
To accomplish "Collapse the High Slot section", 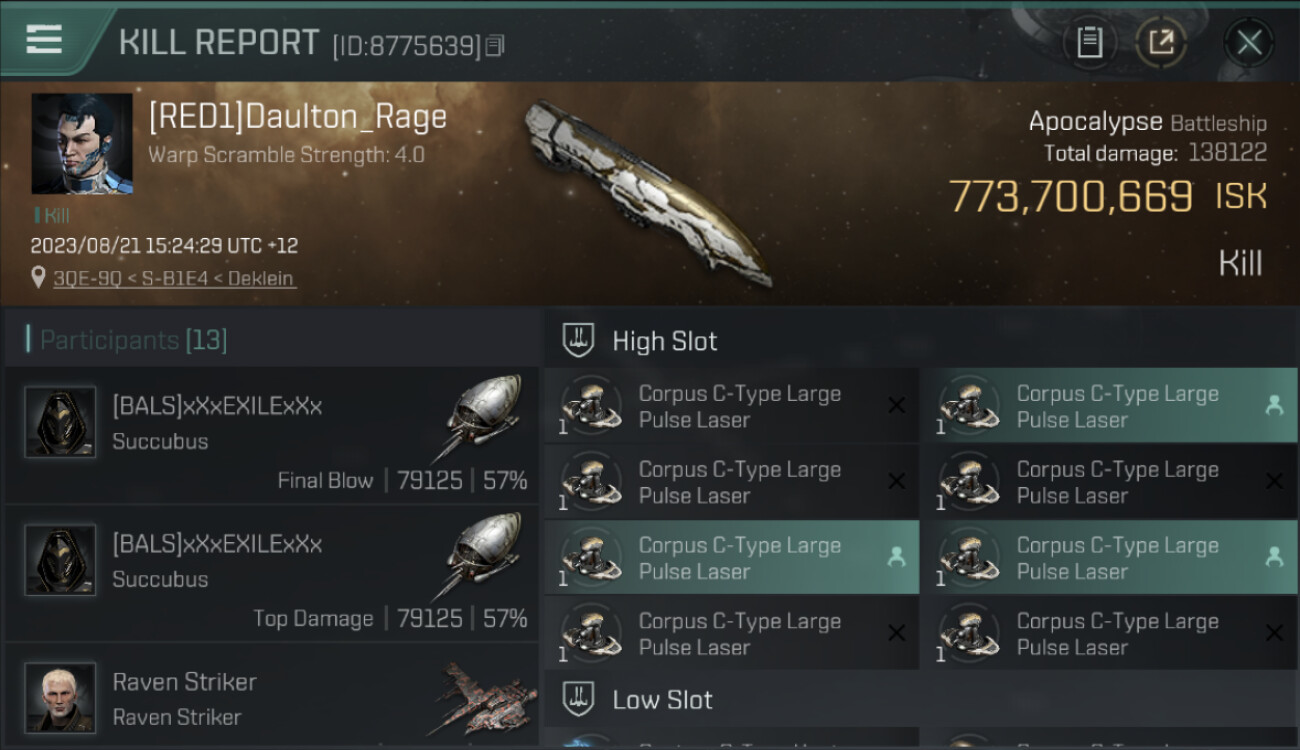I will [664, 341].
